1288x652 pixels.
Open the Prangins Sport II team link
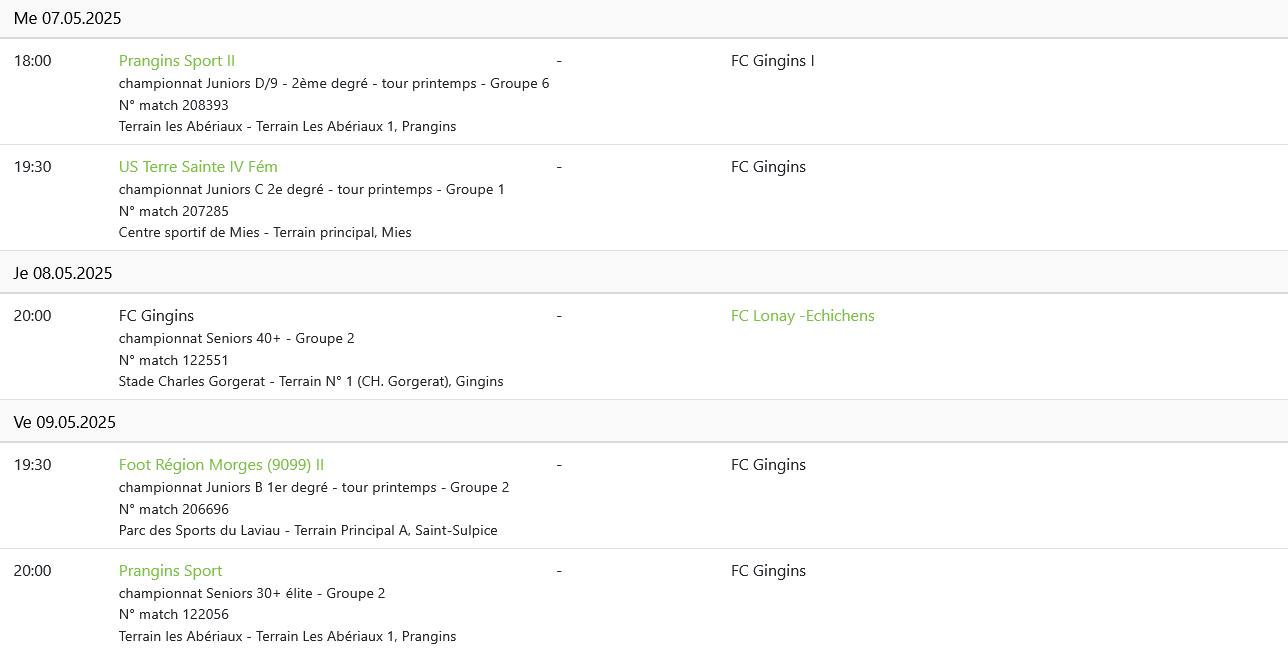pos(177,61)
